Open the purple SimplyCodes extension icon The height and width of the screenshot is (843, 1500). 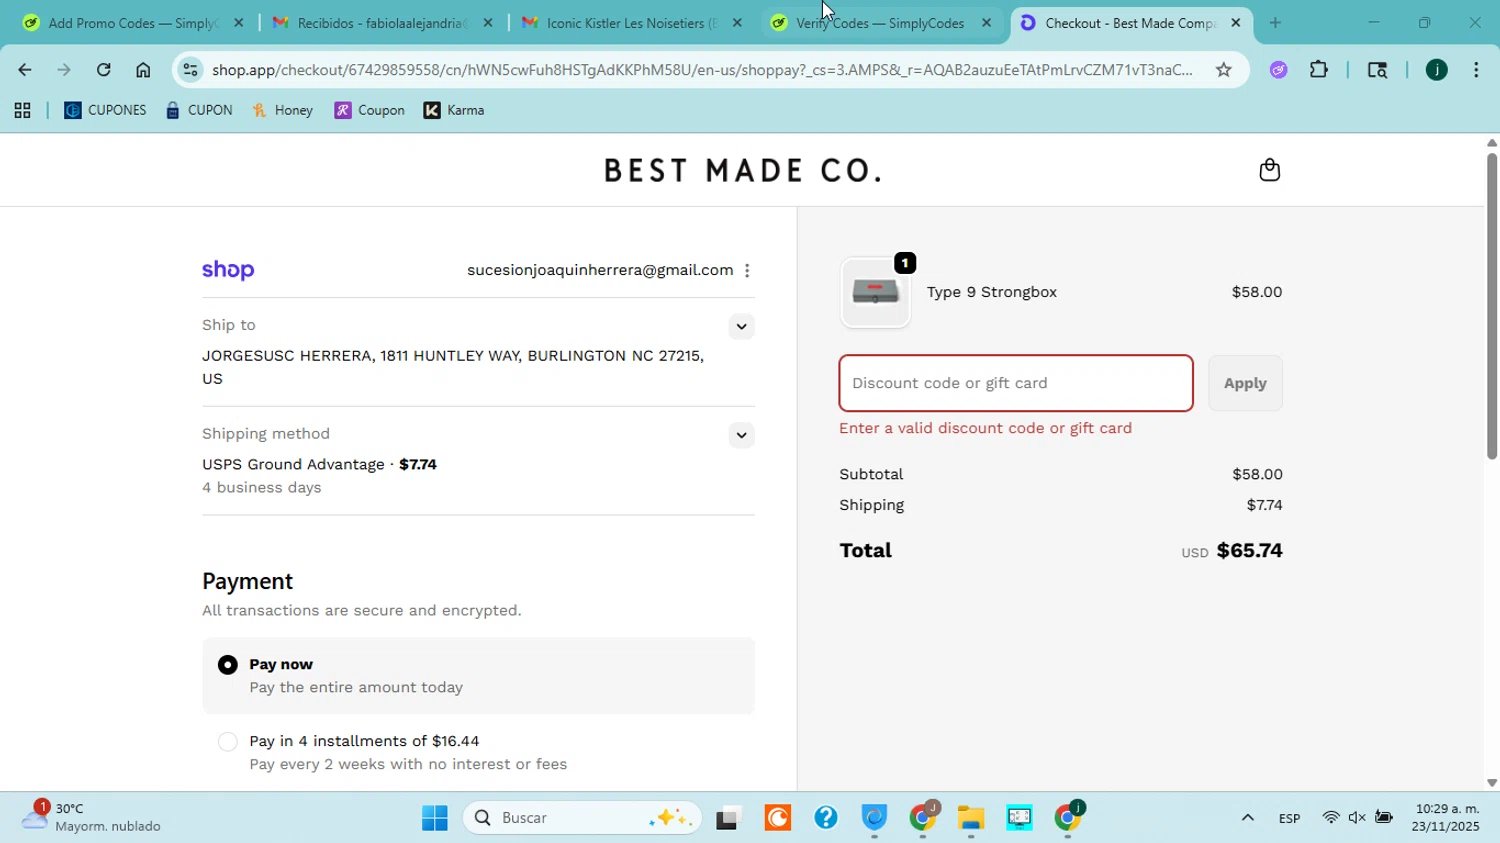[x=1278, y=70]
